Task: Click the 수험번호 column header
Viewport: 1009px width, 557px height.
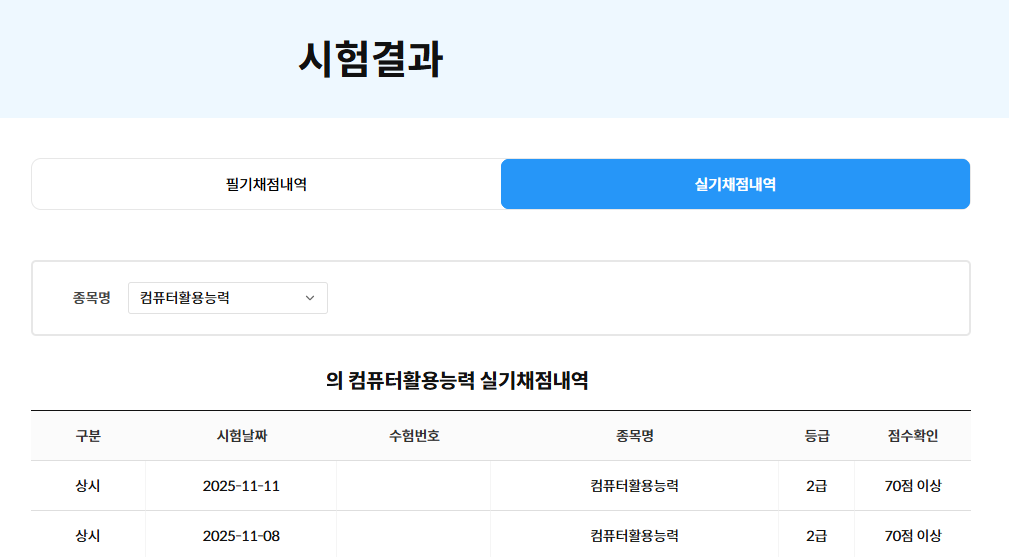Action: point(414,436)
